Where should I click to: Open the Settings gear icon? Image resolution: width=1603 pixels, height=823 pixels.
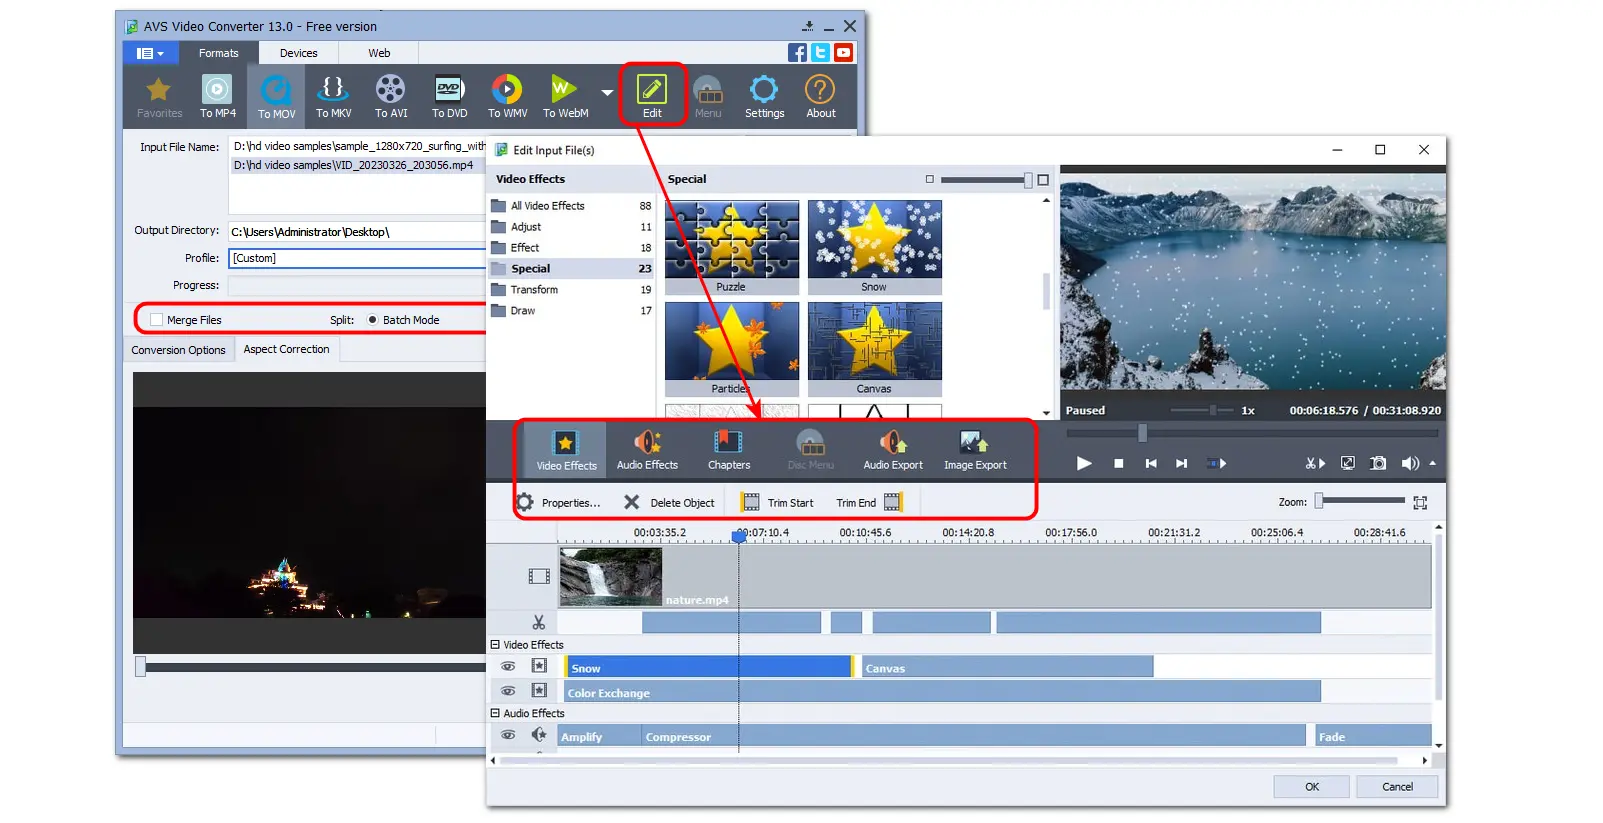pyautogui.click(x=764, y=96)
